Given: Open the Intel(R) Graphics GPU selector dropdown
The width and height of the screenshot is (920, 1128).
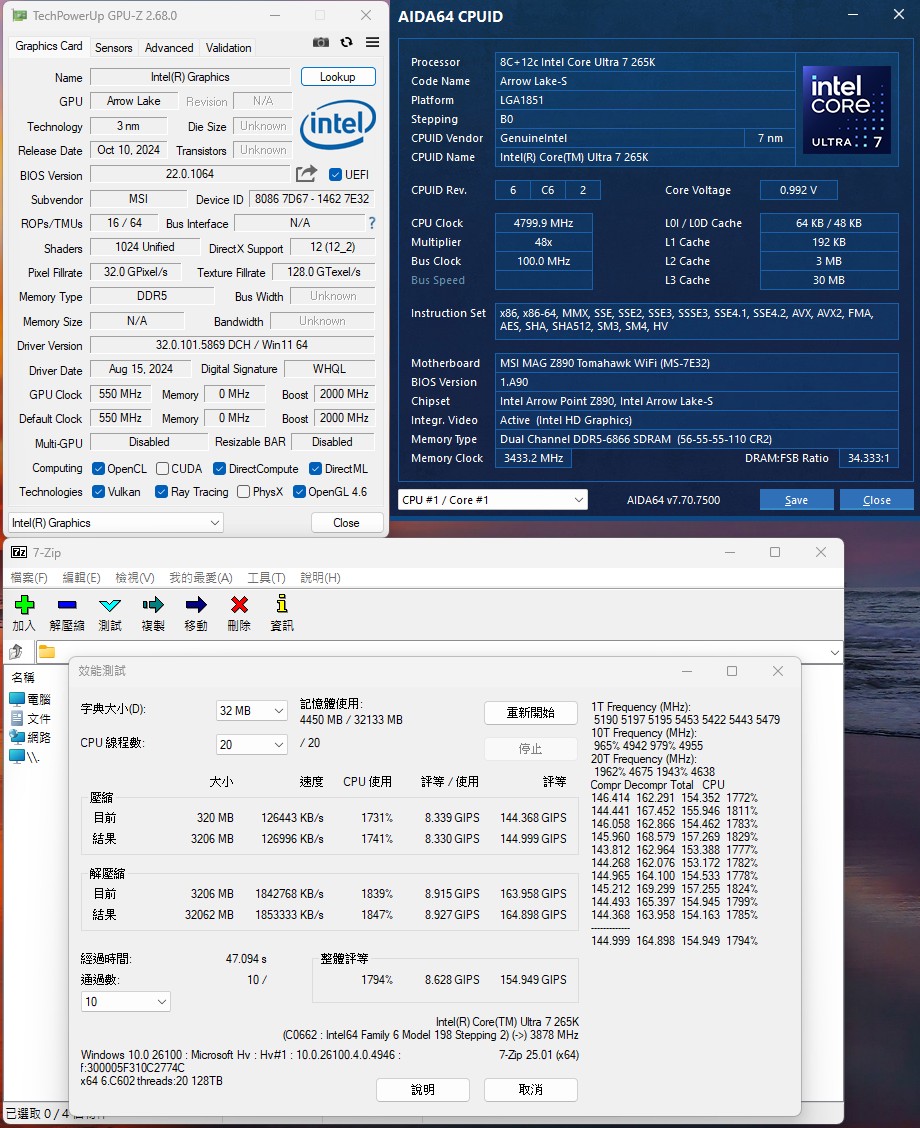Looking at the screenshot, I should point(116,523).
